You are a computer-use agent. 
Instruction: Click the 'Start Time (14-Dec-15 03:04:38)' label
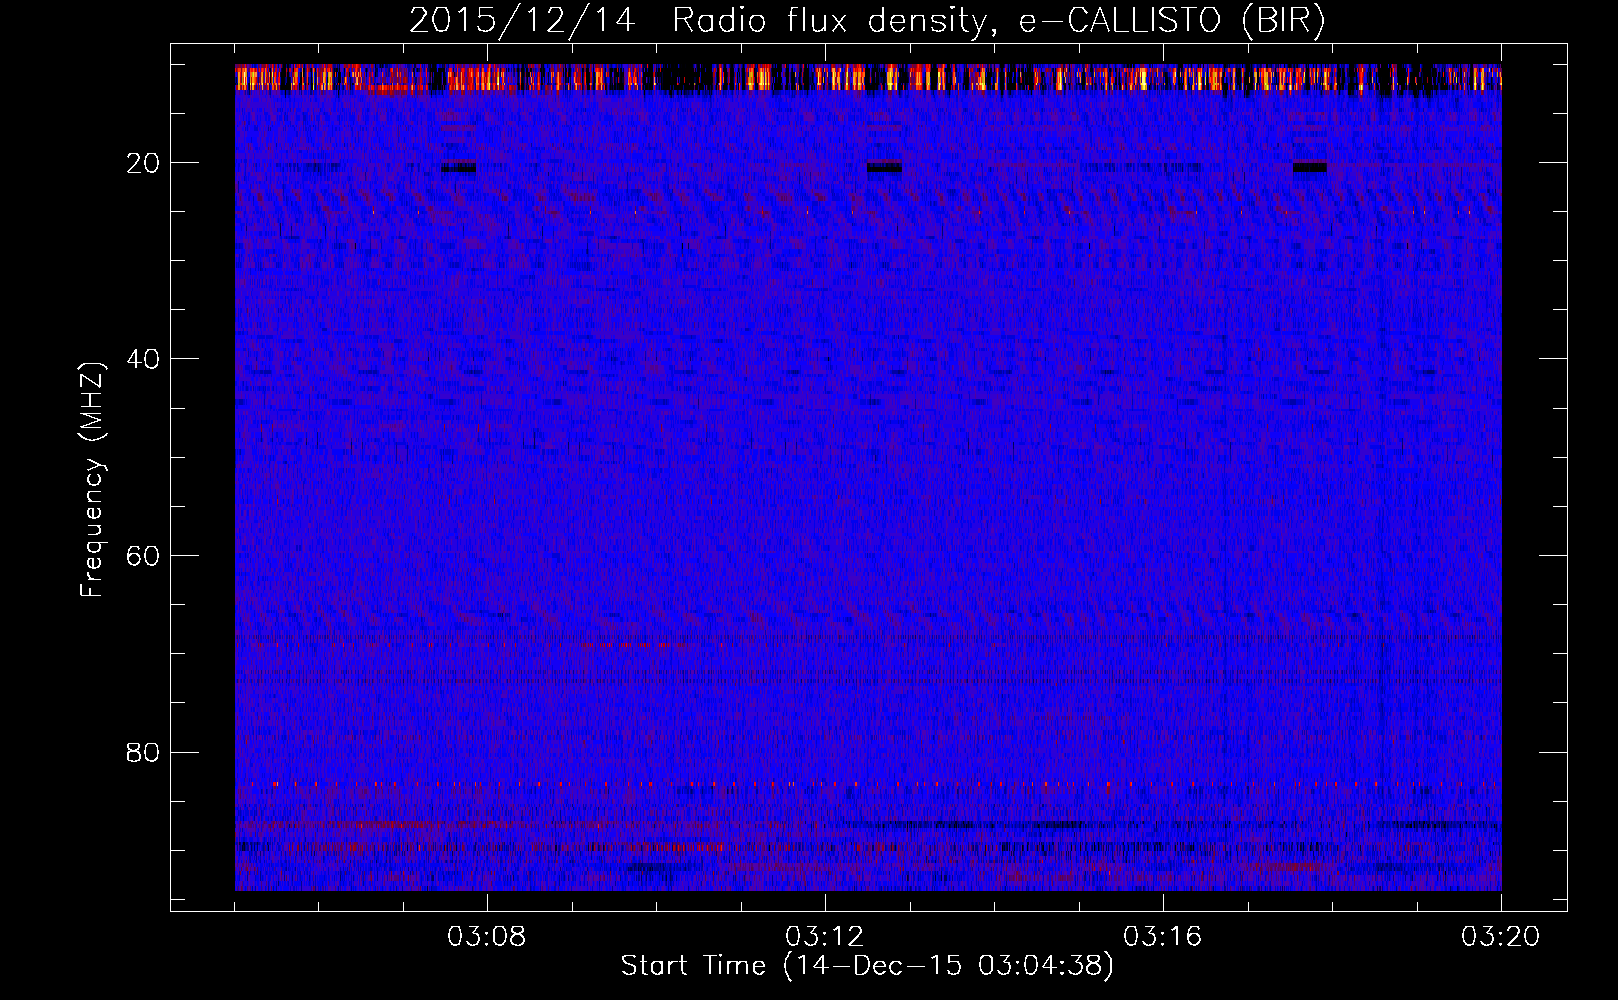coord(867,966)
